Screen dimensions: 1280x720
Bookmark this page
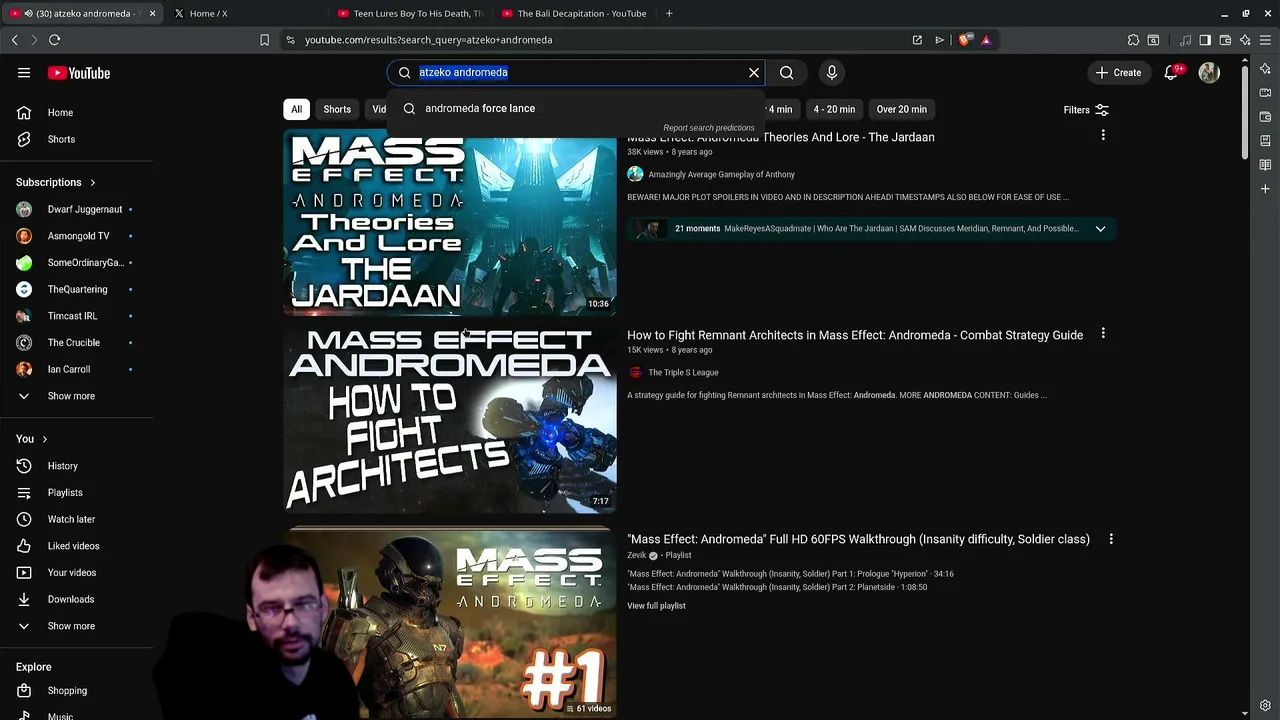[x=264, y=40]
